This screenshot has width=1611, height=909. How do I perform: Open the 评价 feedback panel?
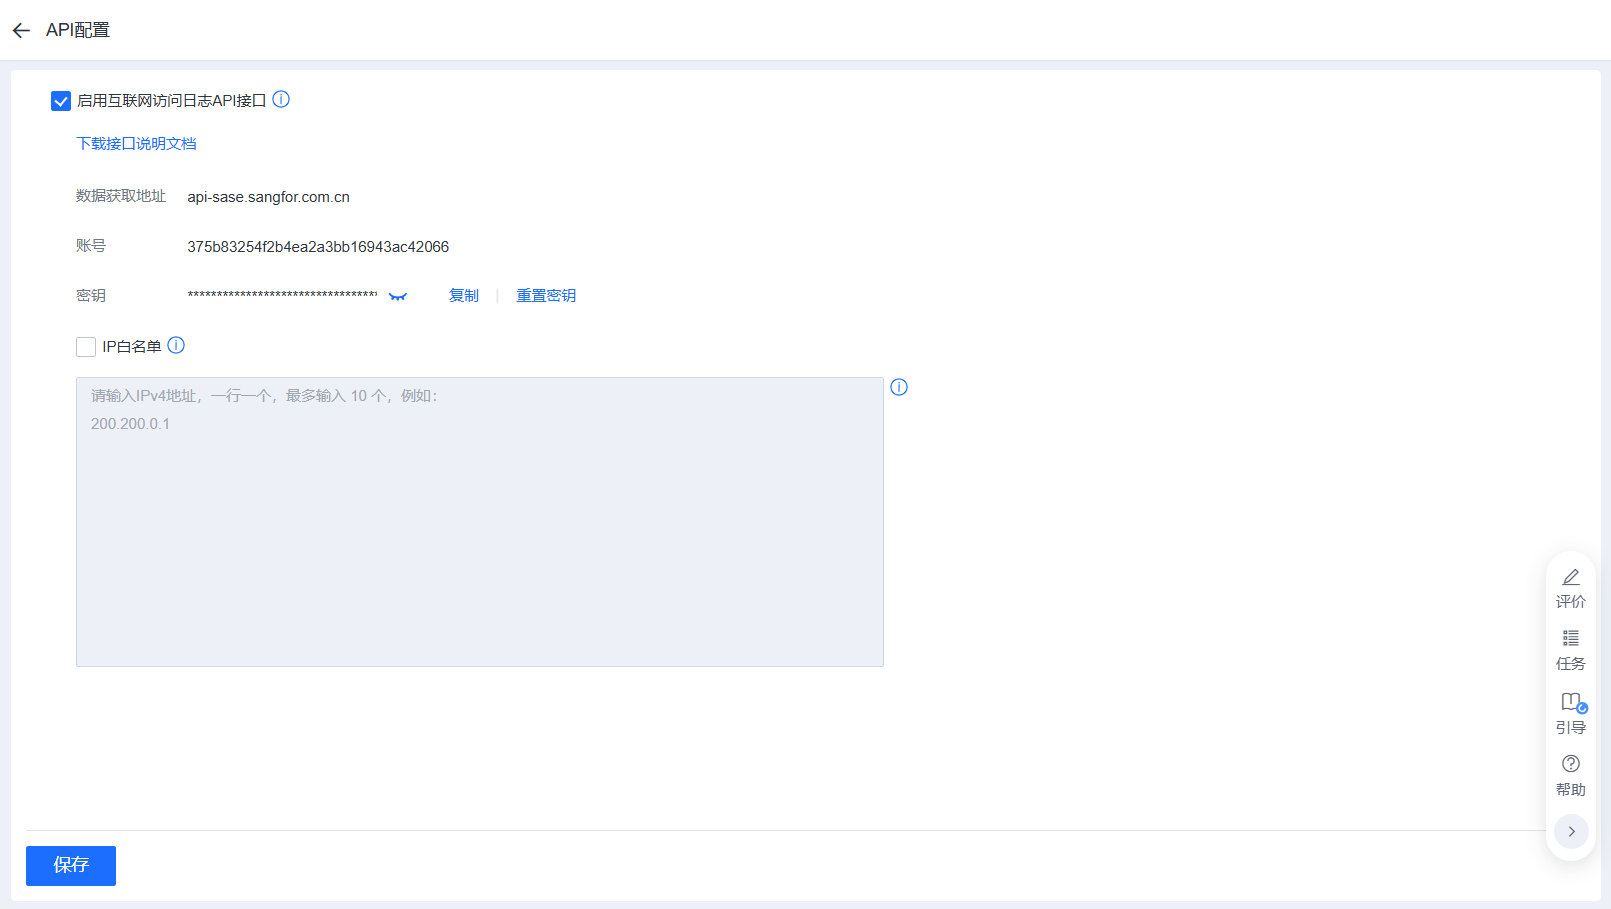coord(1570,588)
